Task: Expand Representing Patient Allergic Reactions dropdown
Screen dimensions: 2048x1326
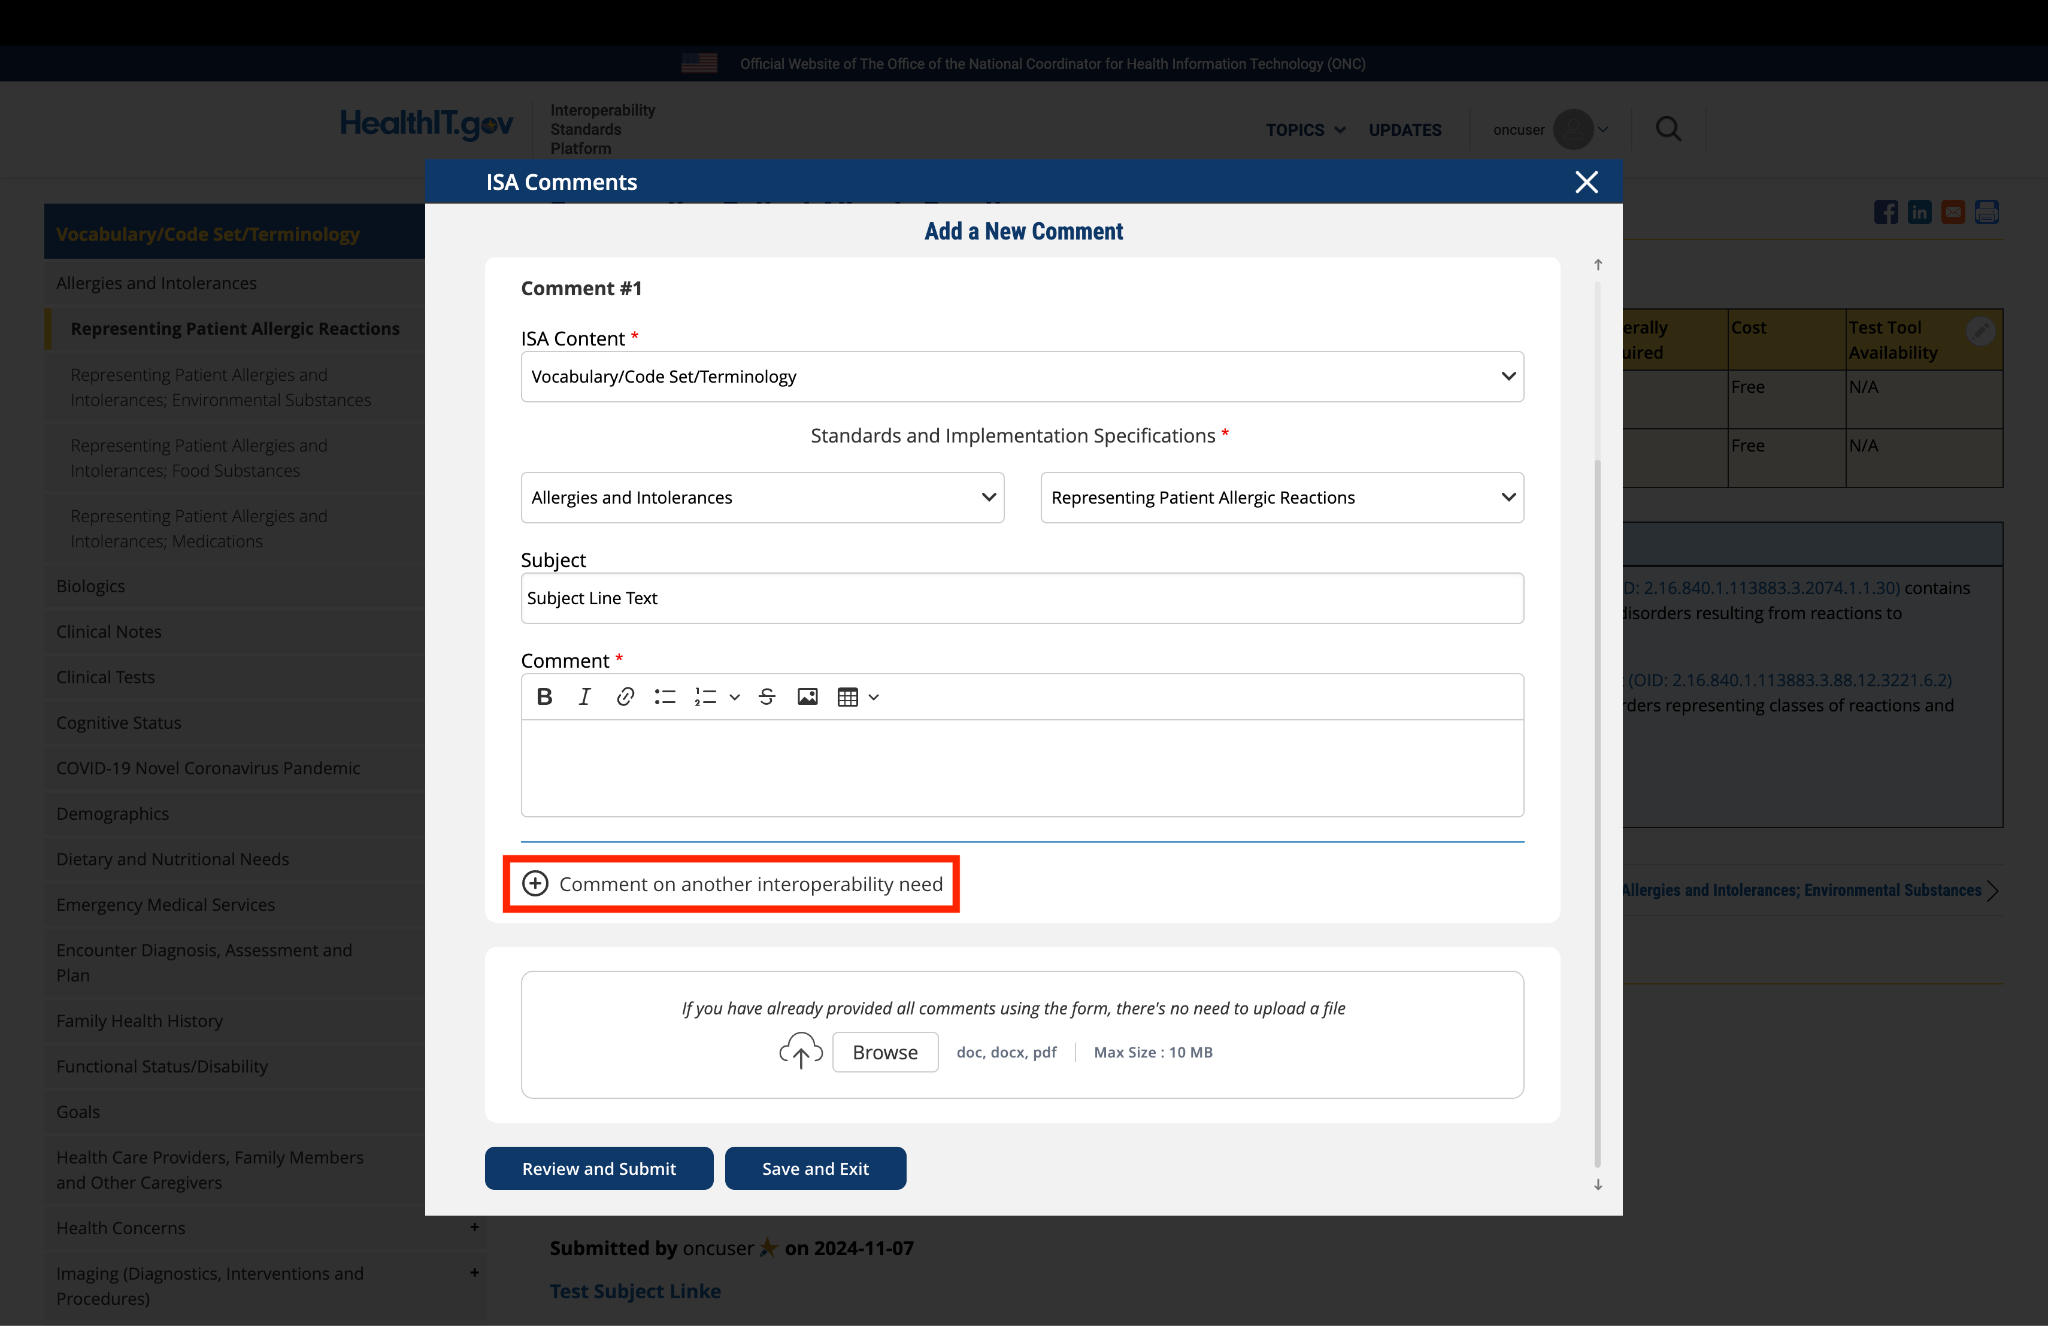Action: click(x=1282, y=498)
